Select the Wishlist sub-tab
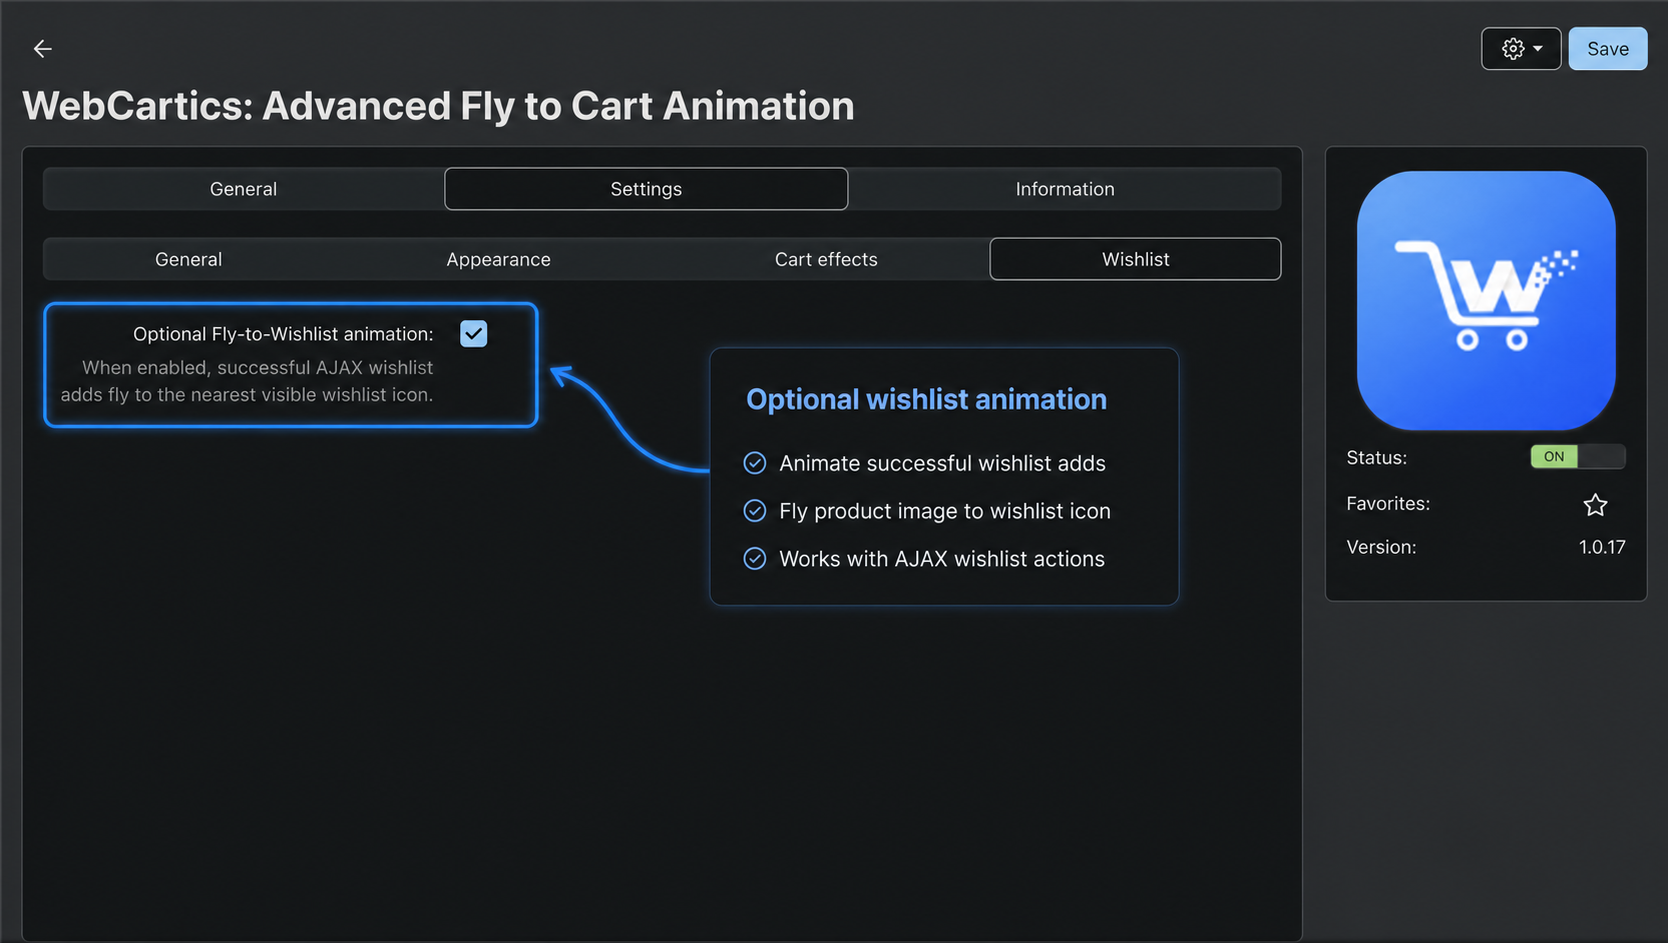The height and width of the screenshot is (943, 1668). coord(1135,259)
